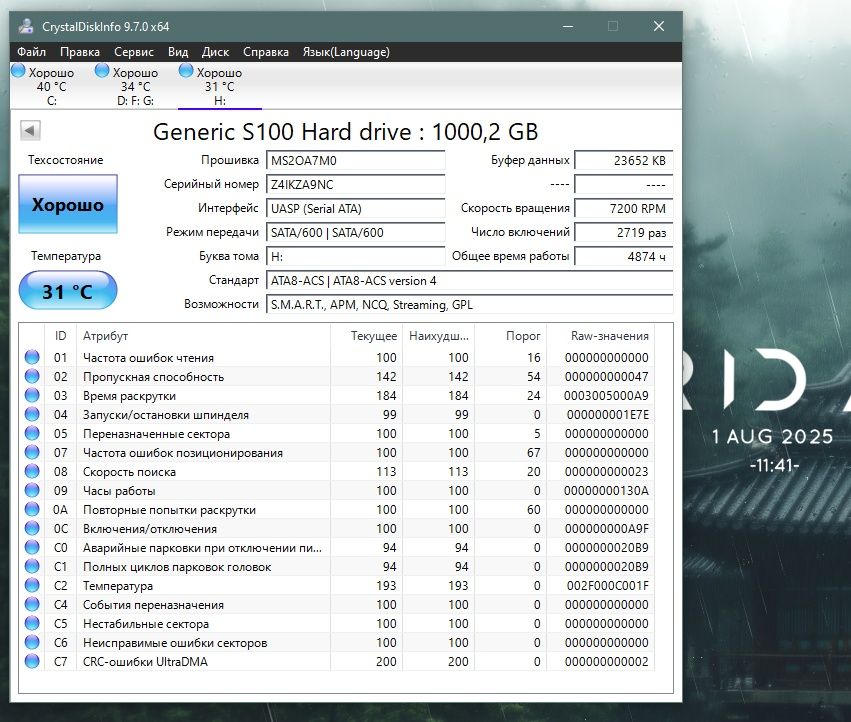
Task: Open the Диск menu
Action: (215, 52)
